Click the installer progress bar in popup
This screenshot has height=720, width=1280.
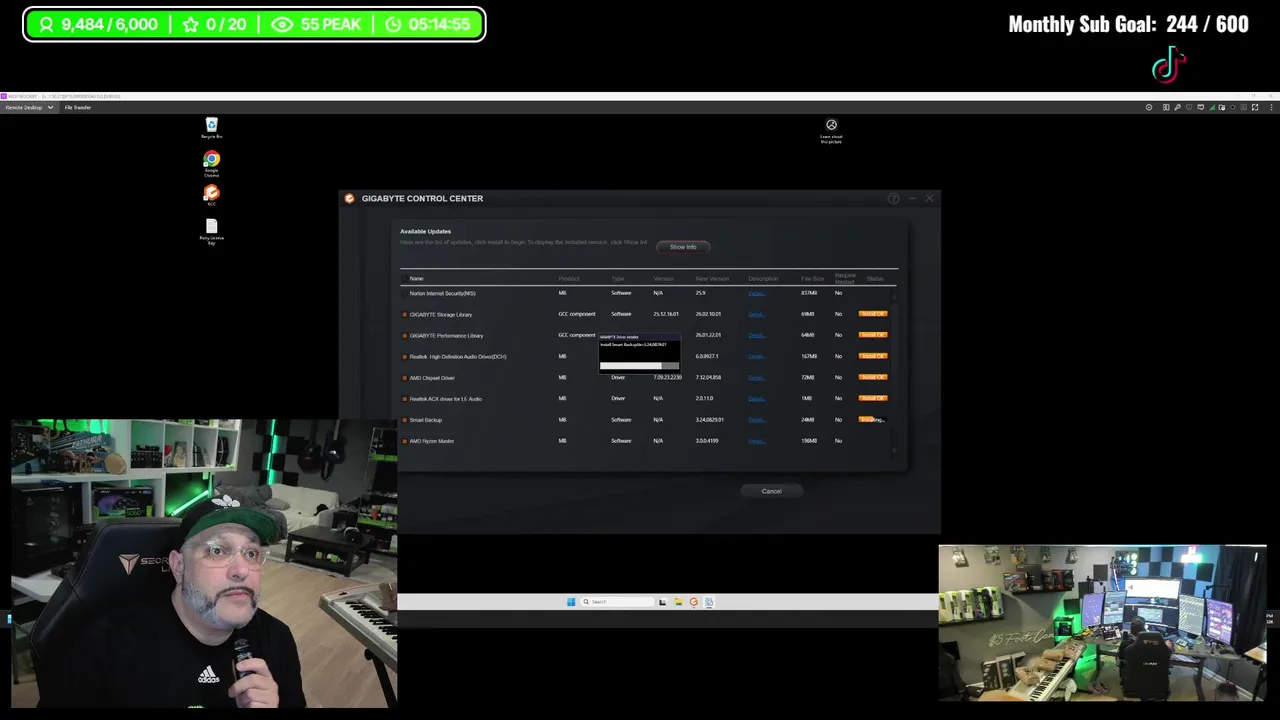click(639, 366)
